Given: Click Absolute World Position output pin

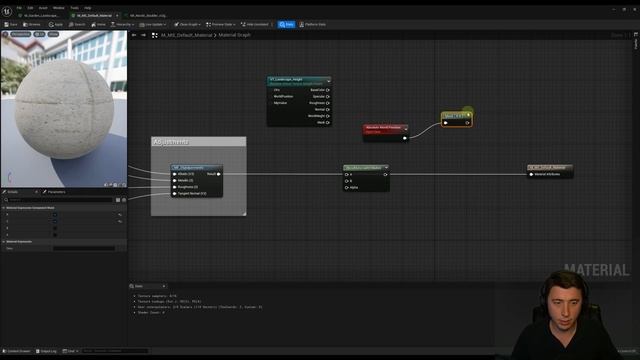Looking at the screenshot, I should (x=404, y=138).
